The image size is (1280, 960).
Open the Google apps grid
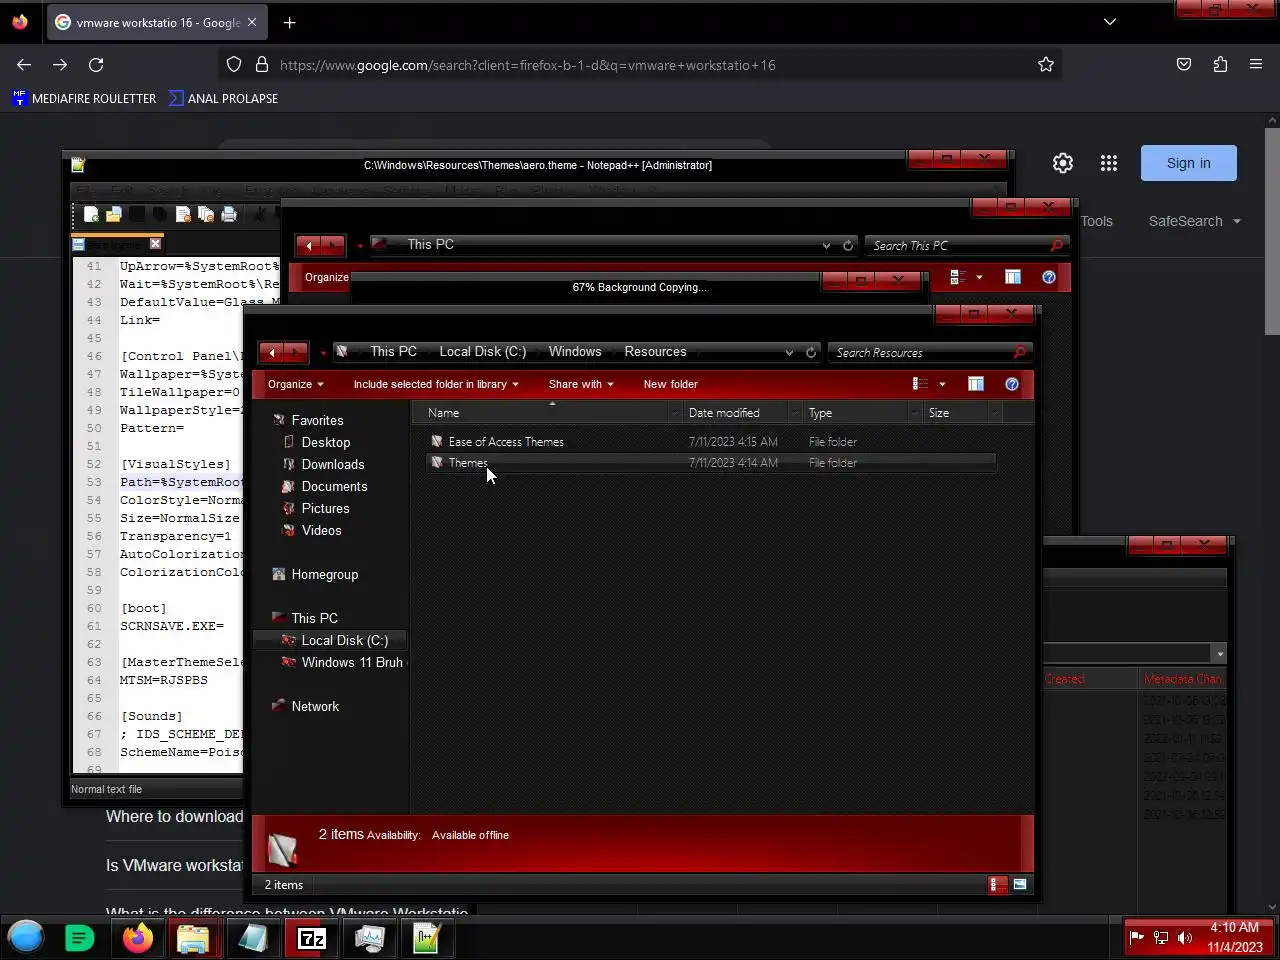[1109, 163]
